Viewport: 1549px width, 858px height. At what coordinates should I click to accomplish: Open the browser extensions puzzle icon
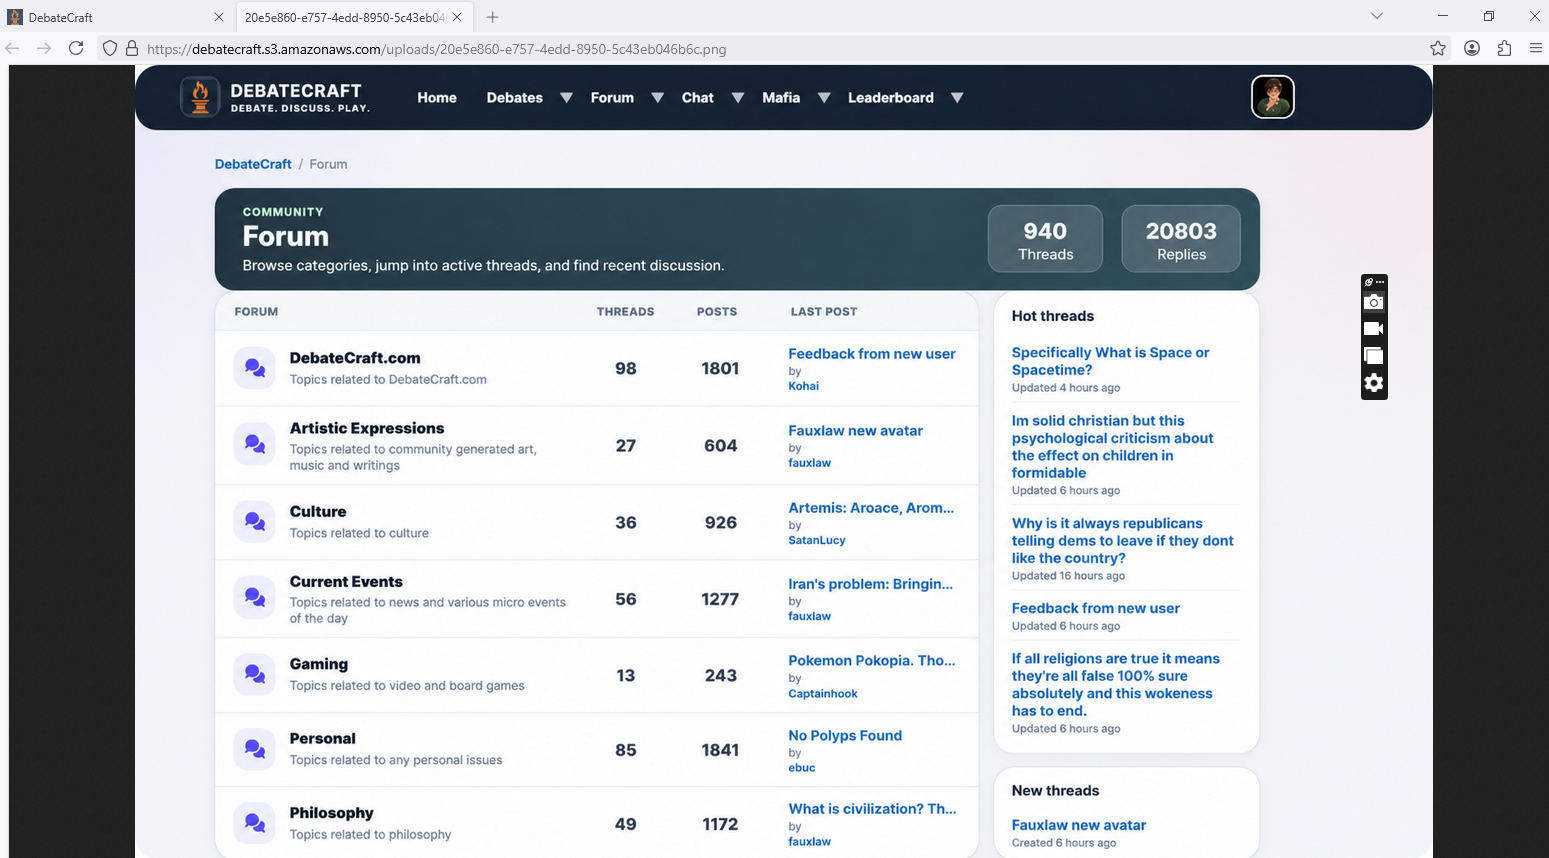[x=1504, y=48]
